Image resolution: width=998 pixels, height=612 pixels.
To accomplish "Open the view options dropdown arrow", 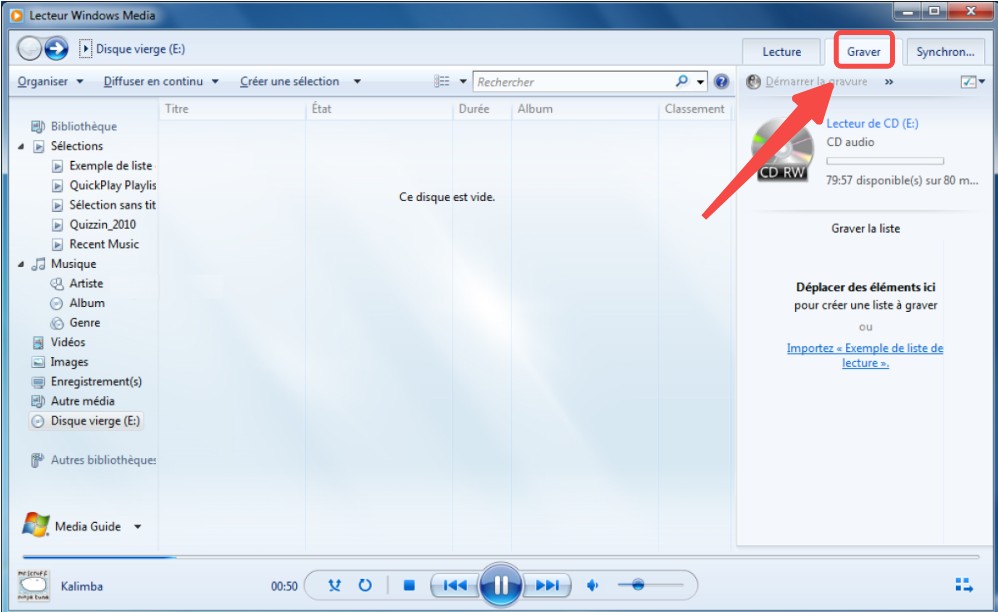I will (x=463, y=81).
